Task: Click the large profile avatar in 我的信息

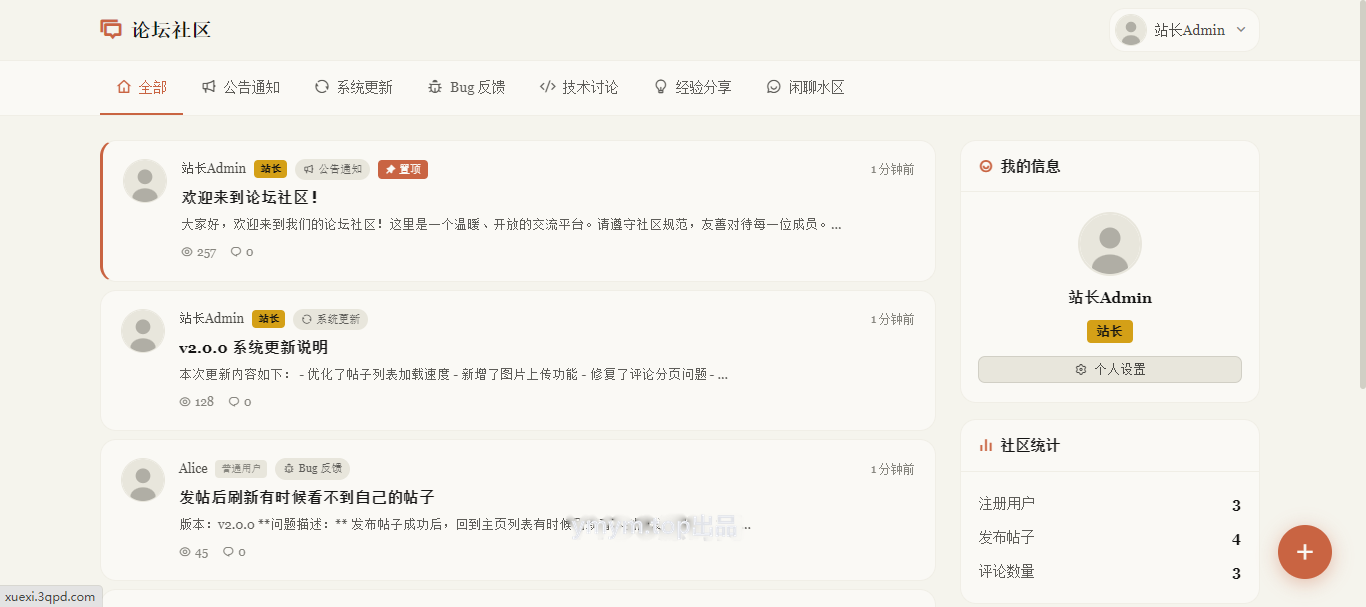Action: (1110, 244)
